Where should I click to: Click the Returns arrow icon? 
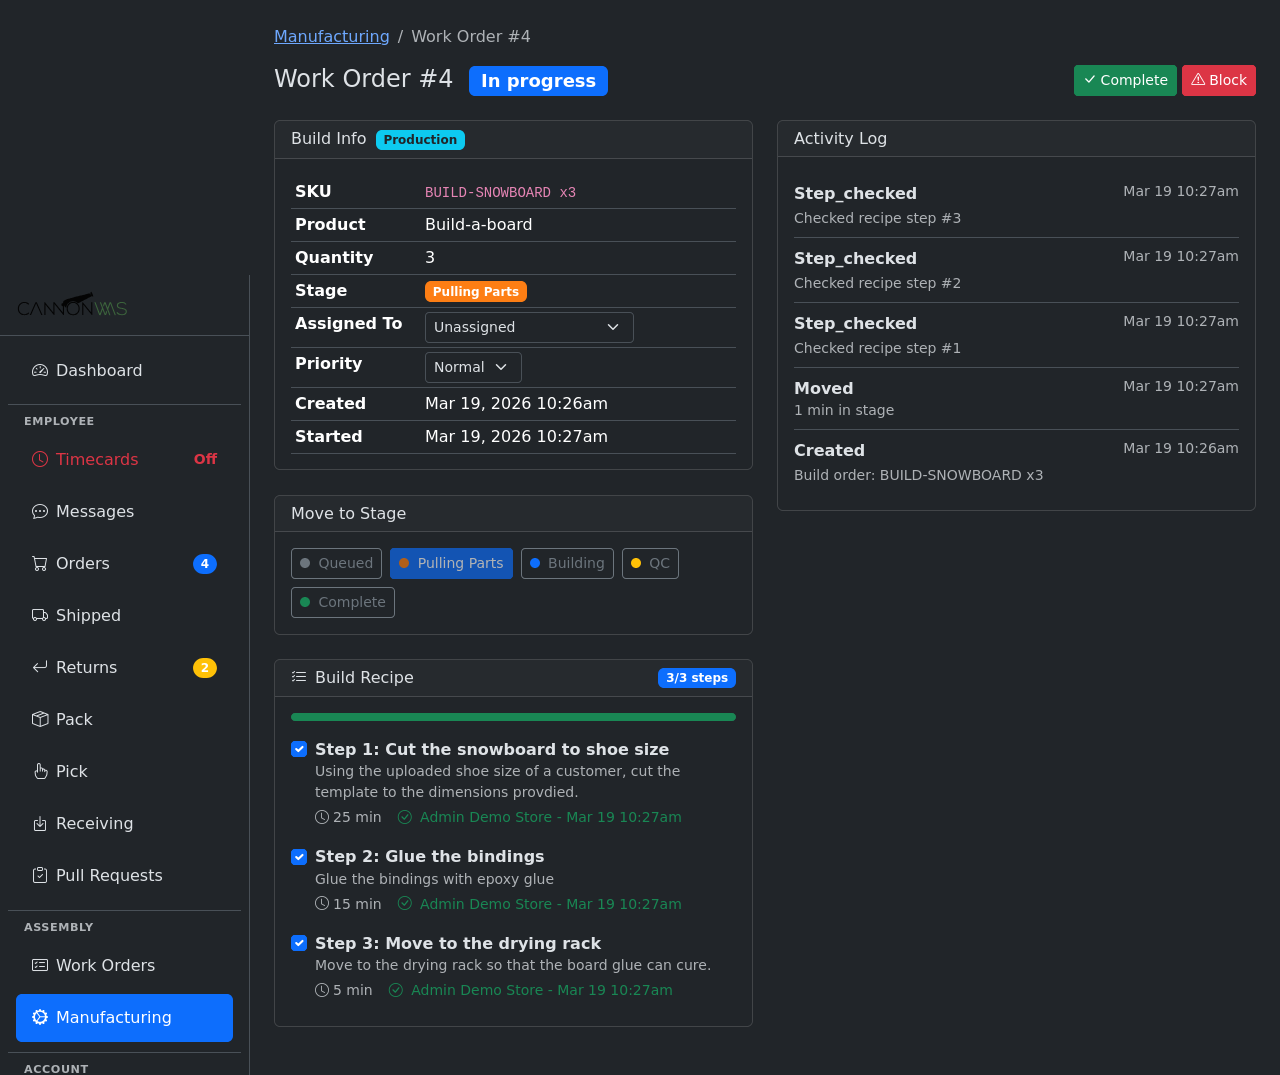(40, 667)
